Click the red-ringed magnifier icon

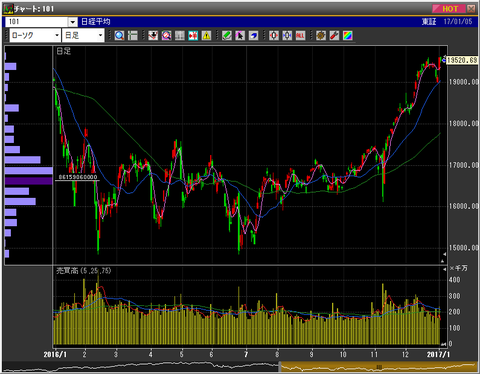click(x=166, y=35)
